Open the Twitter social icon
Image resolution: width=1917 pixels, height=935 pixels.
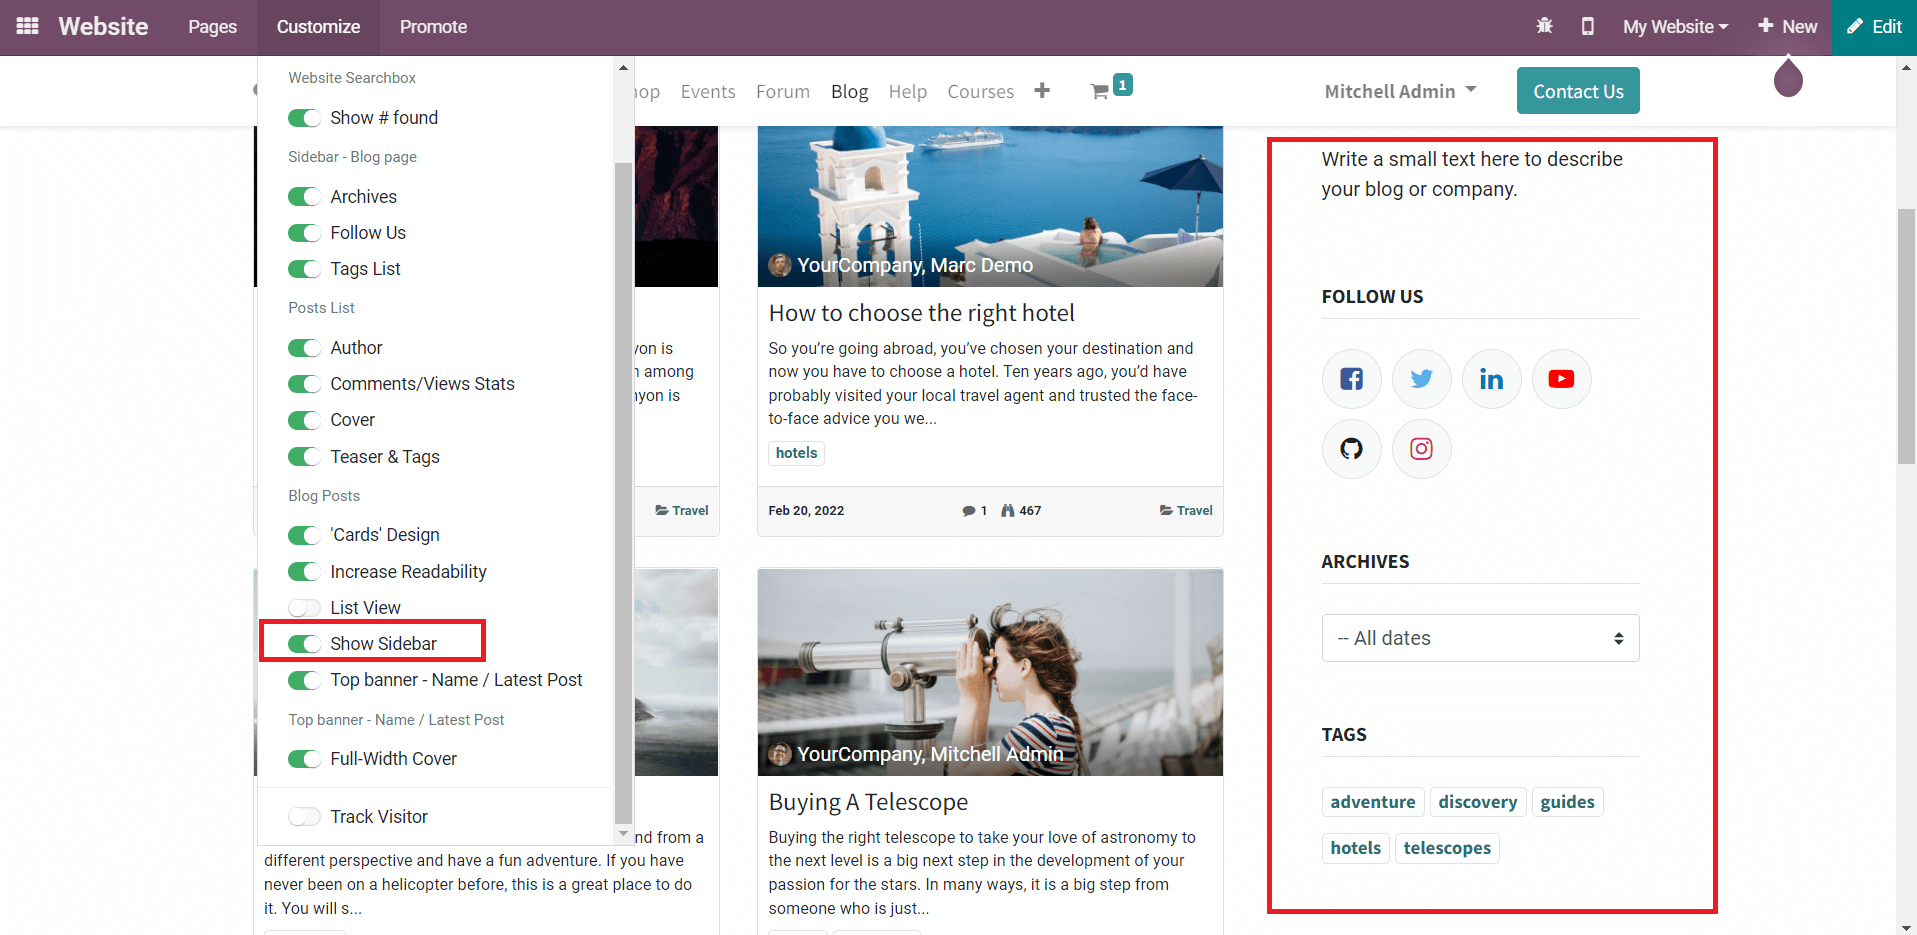click(1422, 379)
